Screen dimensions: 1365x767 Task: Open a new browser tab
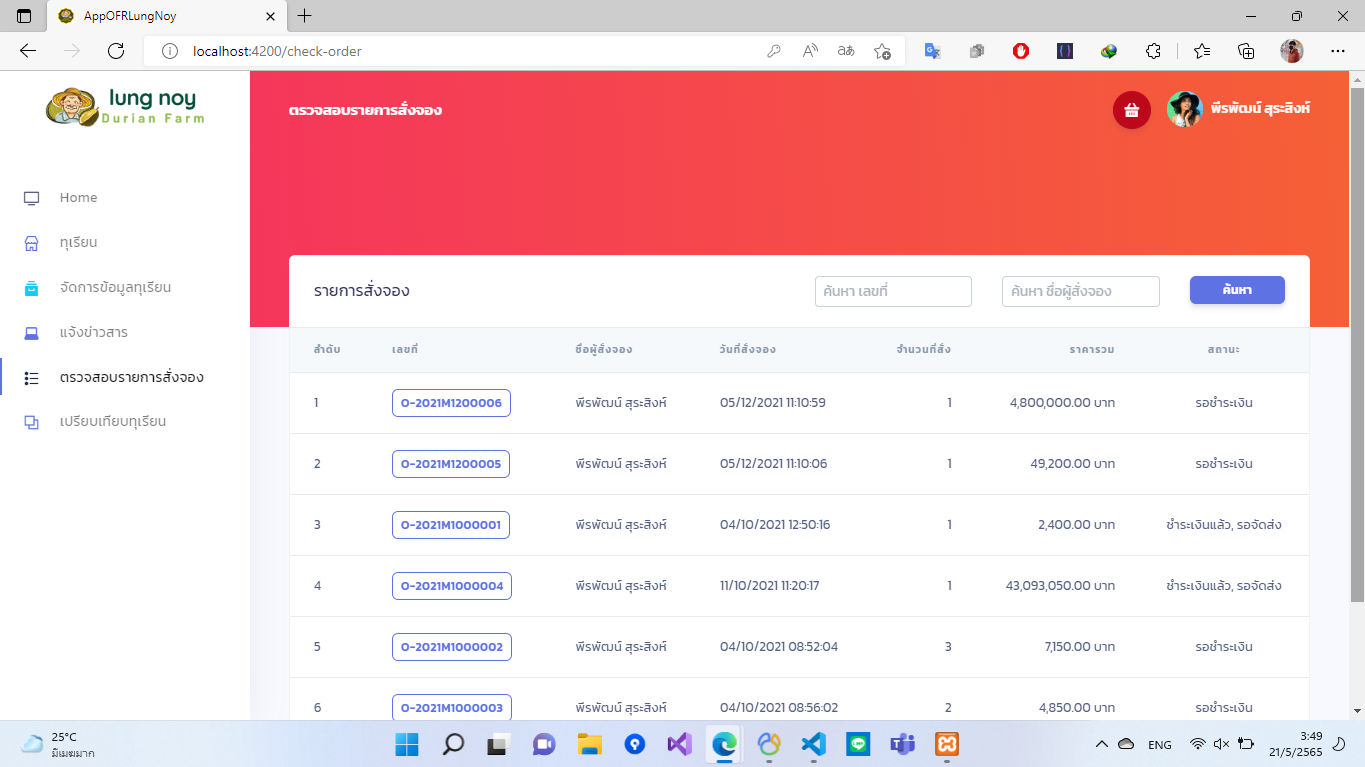click(305, 16)
